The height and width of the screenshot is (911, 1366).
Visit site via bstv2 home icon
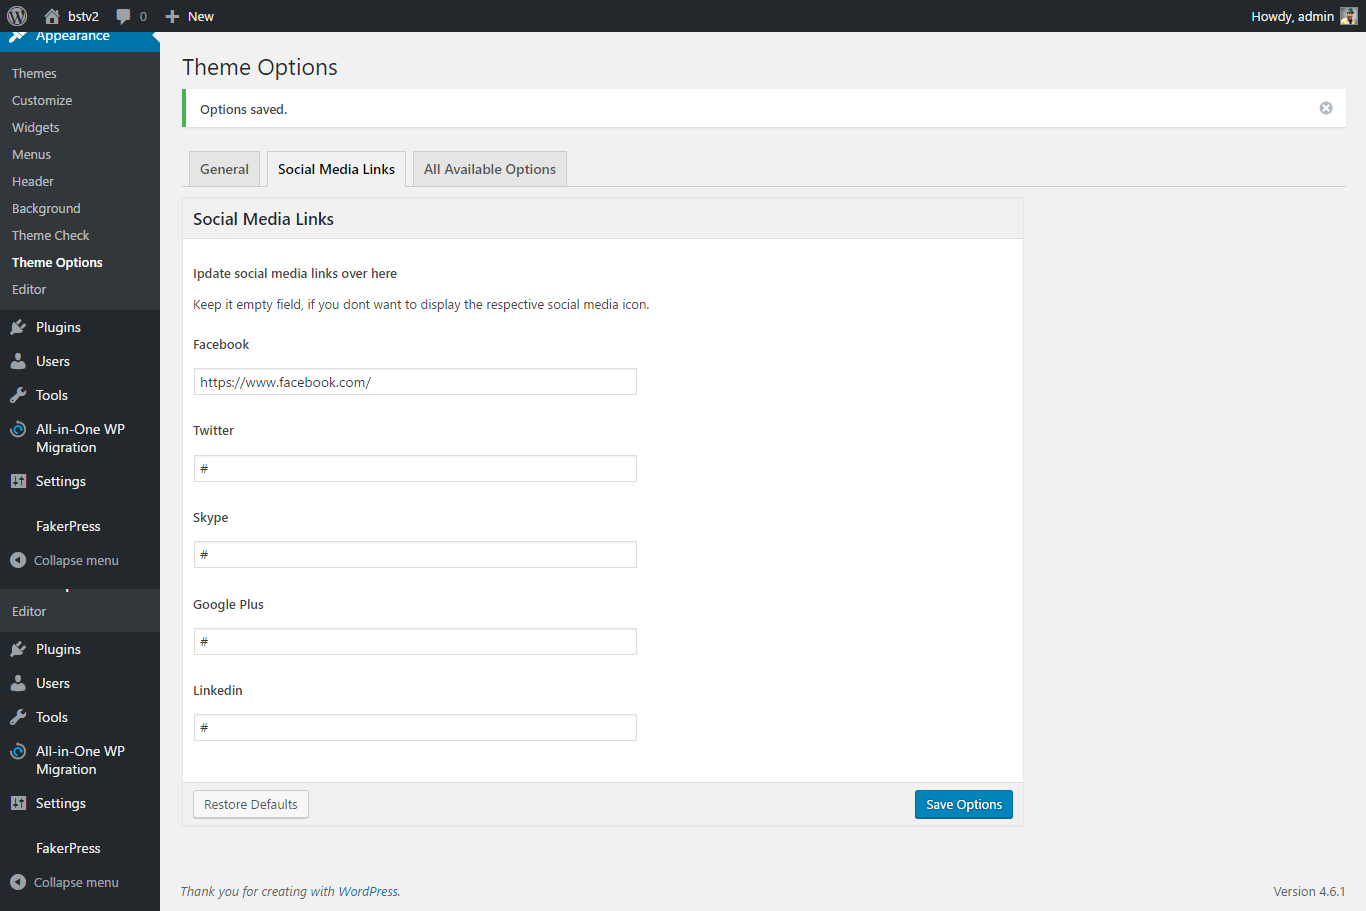pos(52,16)
